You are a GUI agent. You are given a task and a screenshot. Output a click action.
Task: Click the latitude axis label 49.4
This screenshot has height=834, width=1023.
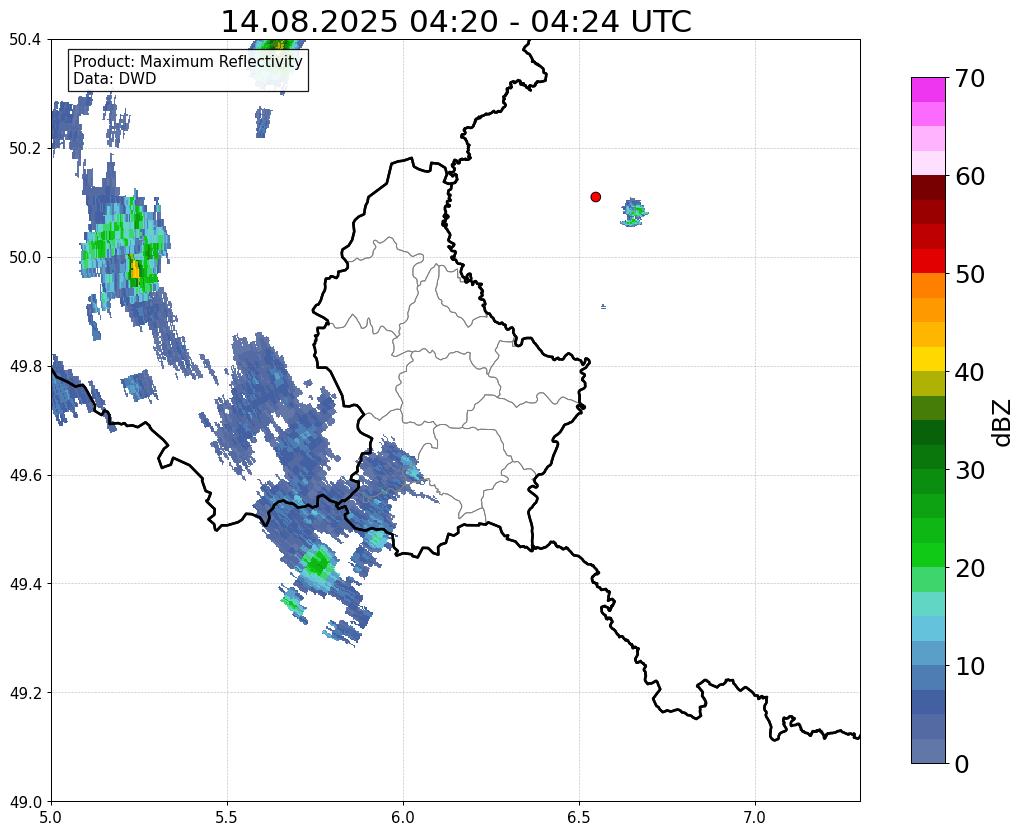pos(25,584)
